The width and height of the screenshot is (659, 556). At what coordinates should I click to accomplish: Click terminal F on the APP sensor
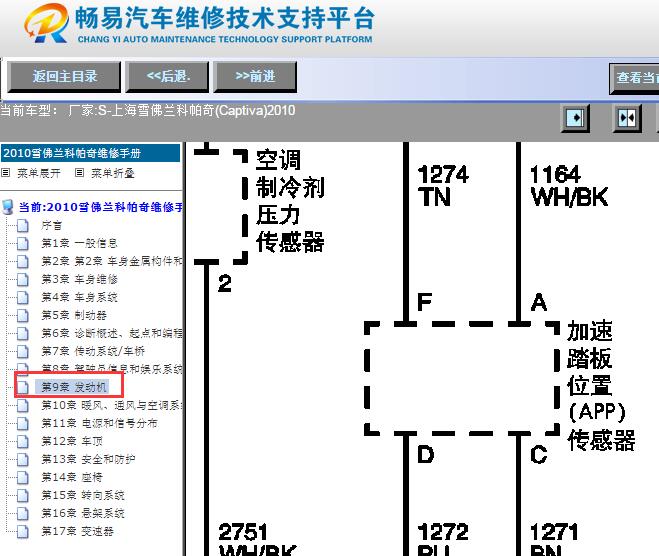point(424,302)
